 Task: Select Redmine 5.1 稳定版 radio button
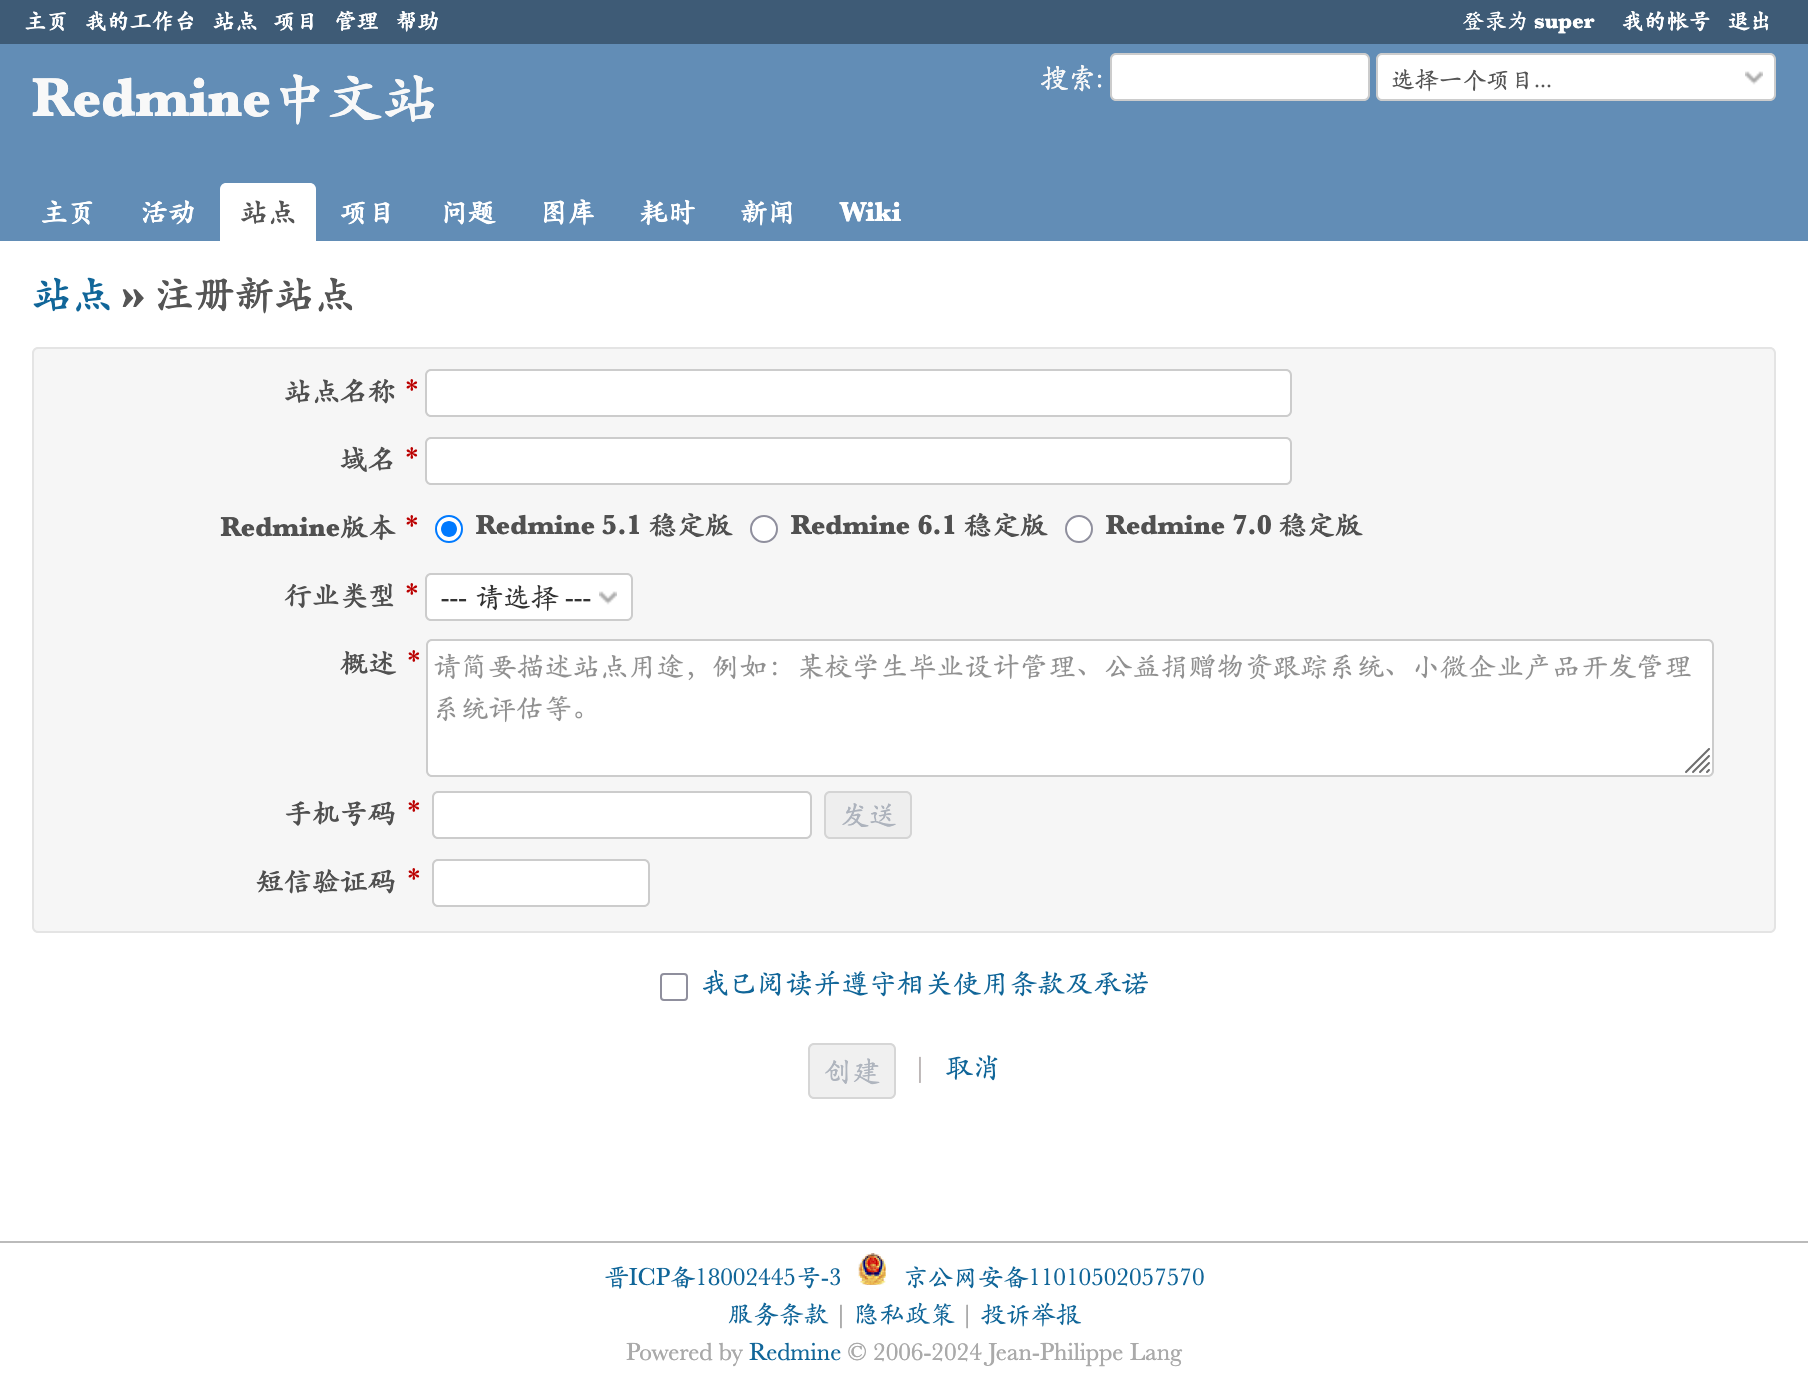pyautogui.click(x=449, y=529)
